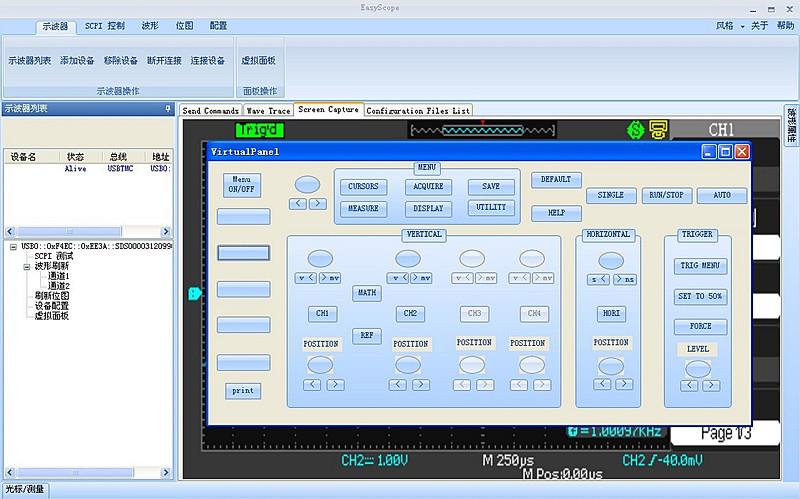Click the CH2 position knob

coord(409,365)
